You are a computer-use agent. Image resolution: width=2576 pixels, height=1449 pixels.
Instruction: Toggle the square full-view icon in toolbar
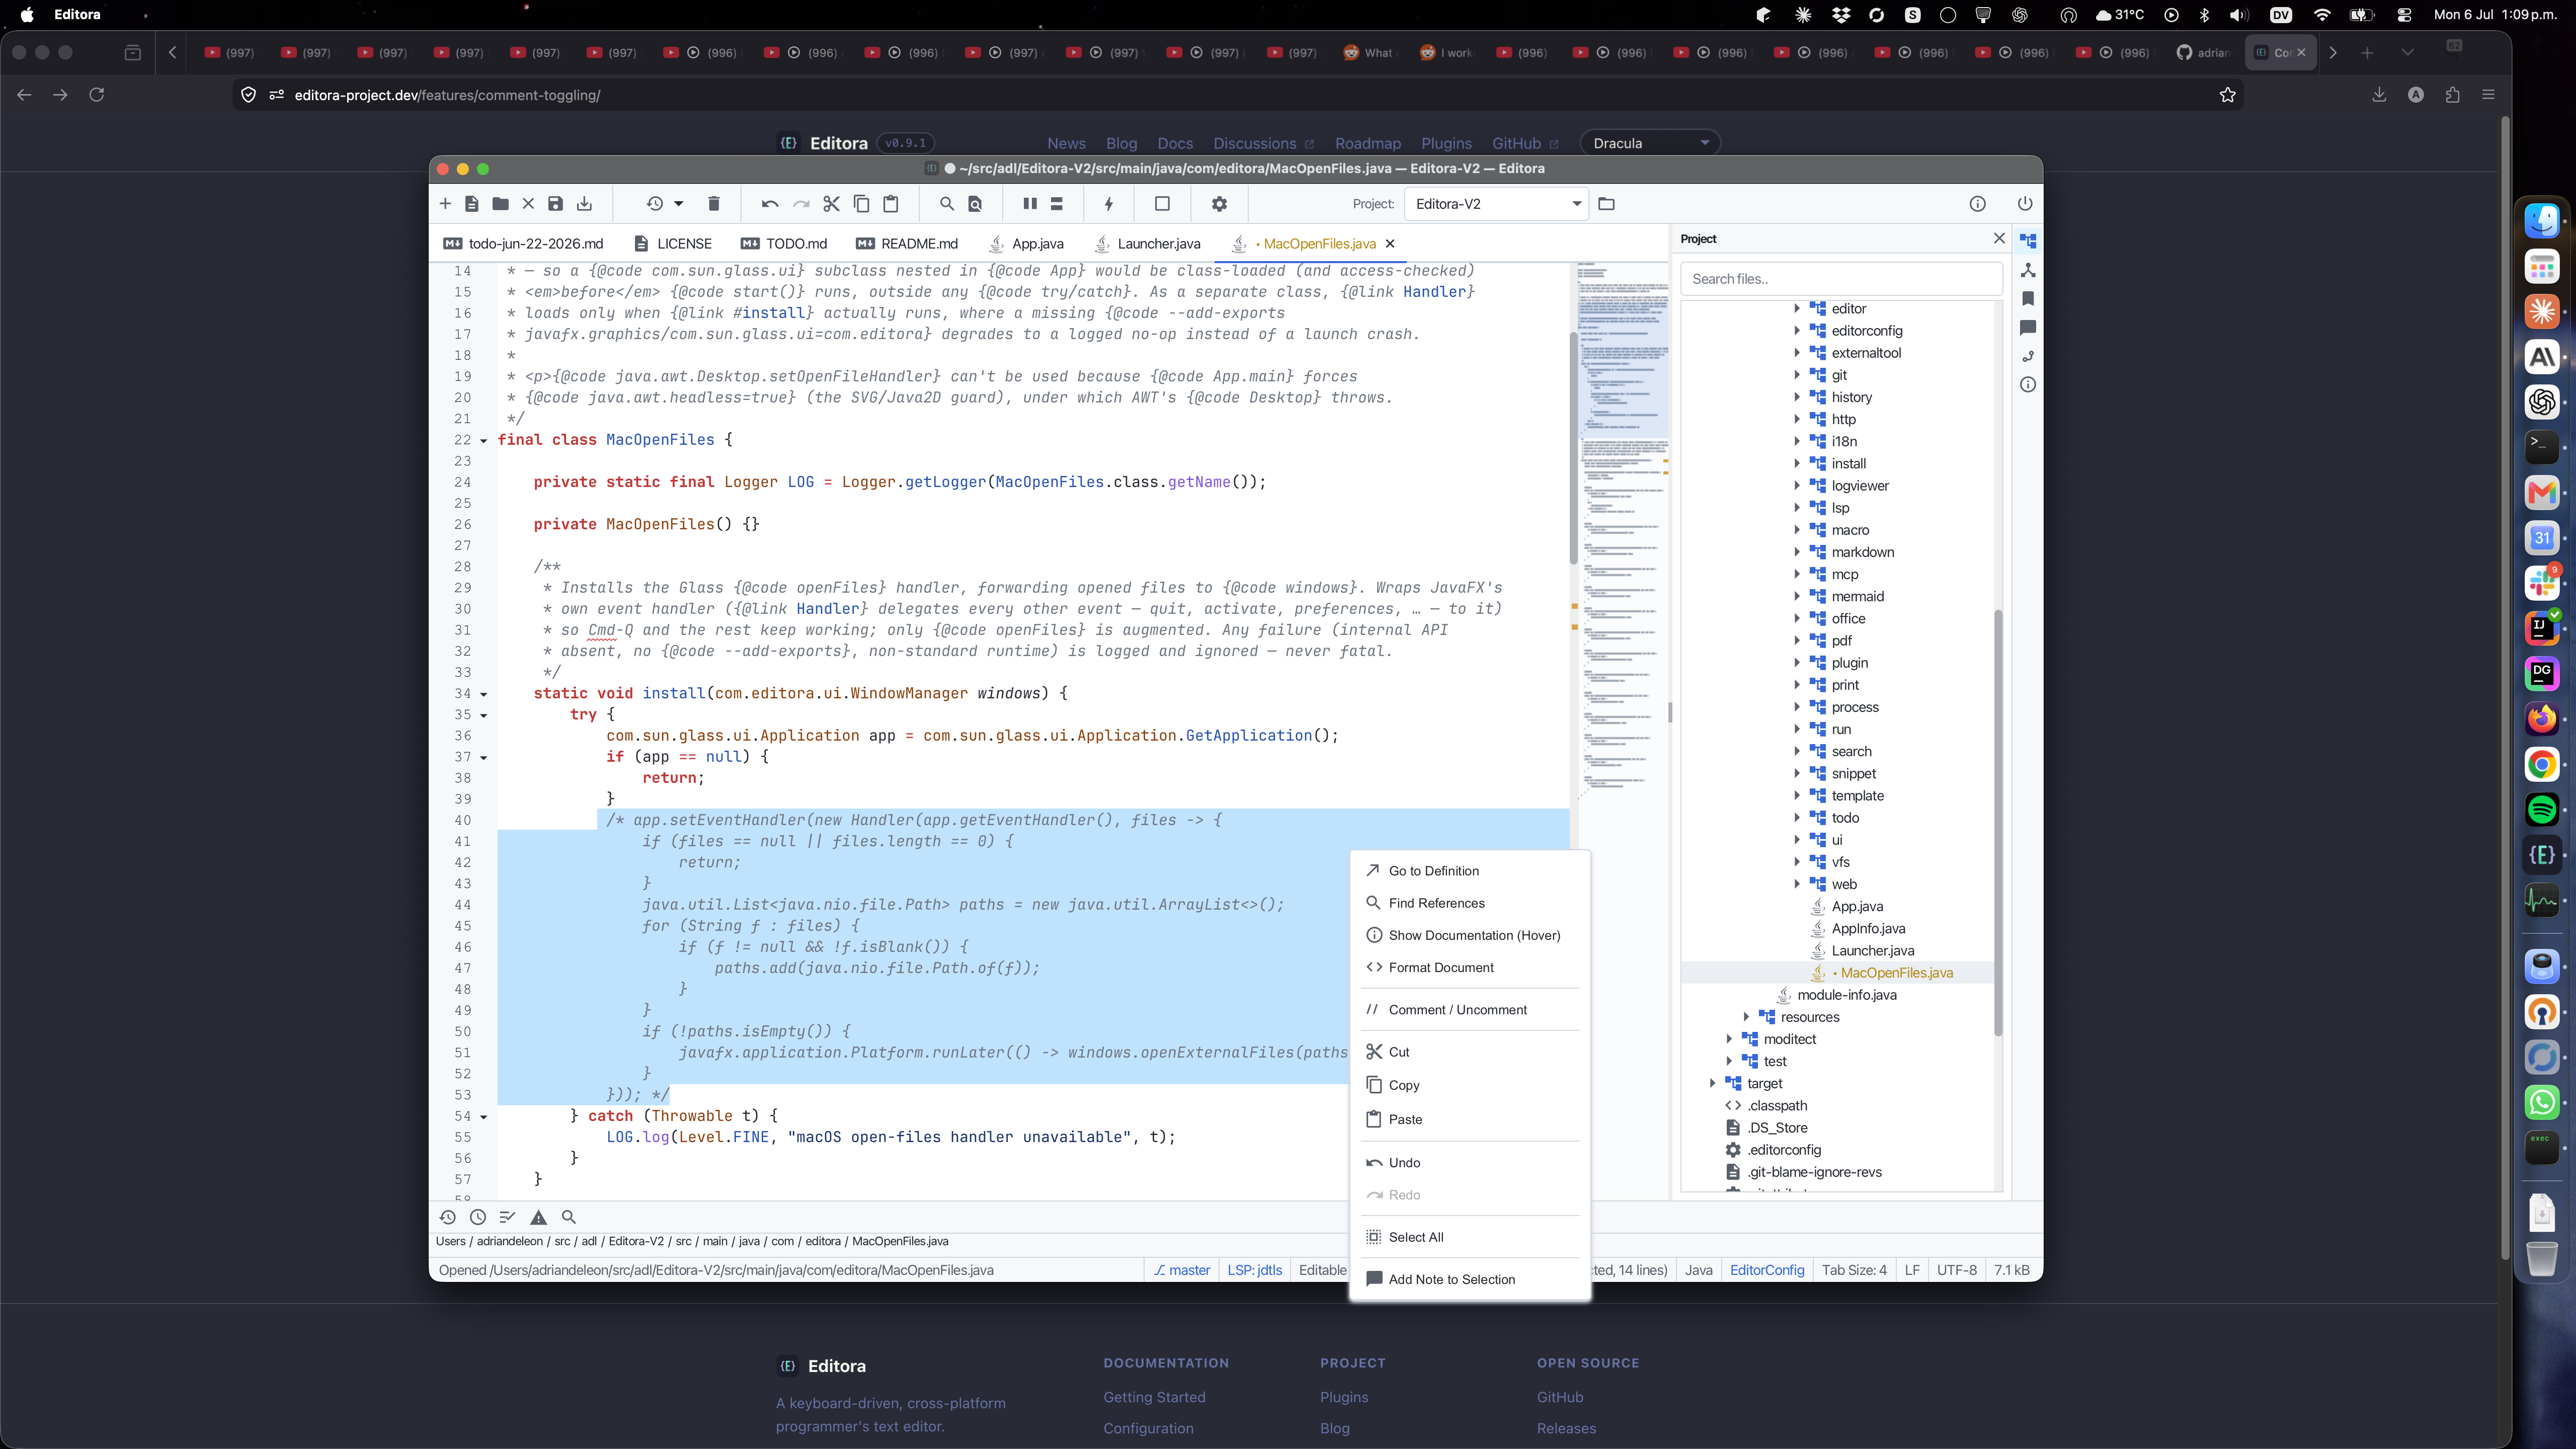1162,204
